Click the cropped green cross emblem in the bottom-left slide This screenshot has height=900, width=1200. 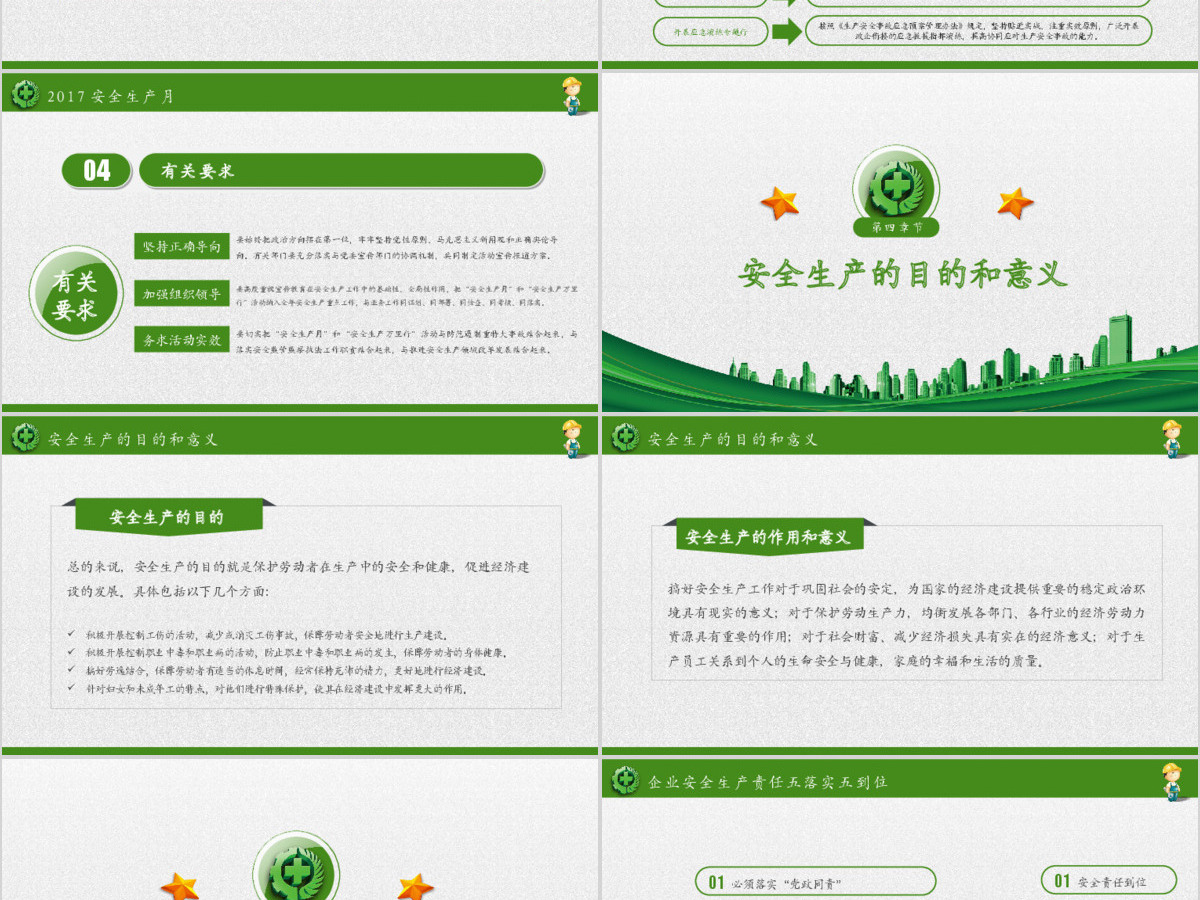click(297, 867)
